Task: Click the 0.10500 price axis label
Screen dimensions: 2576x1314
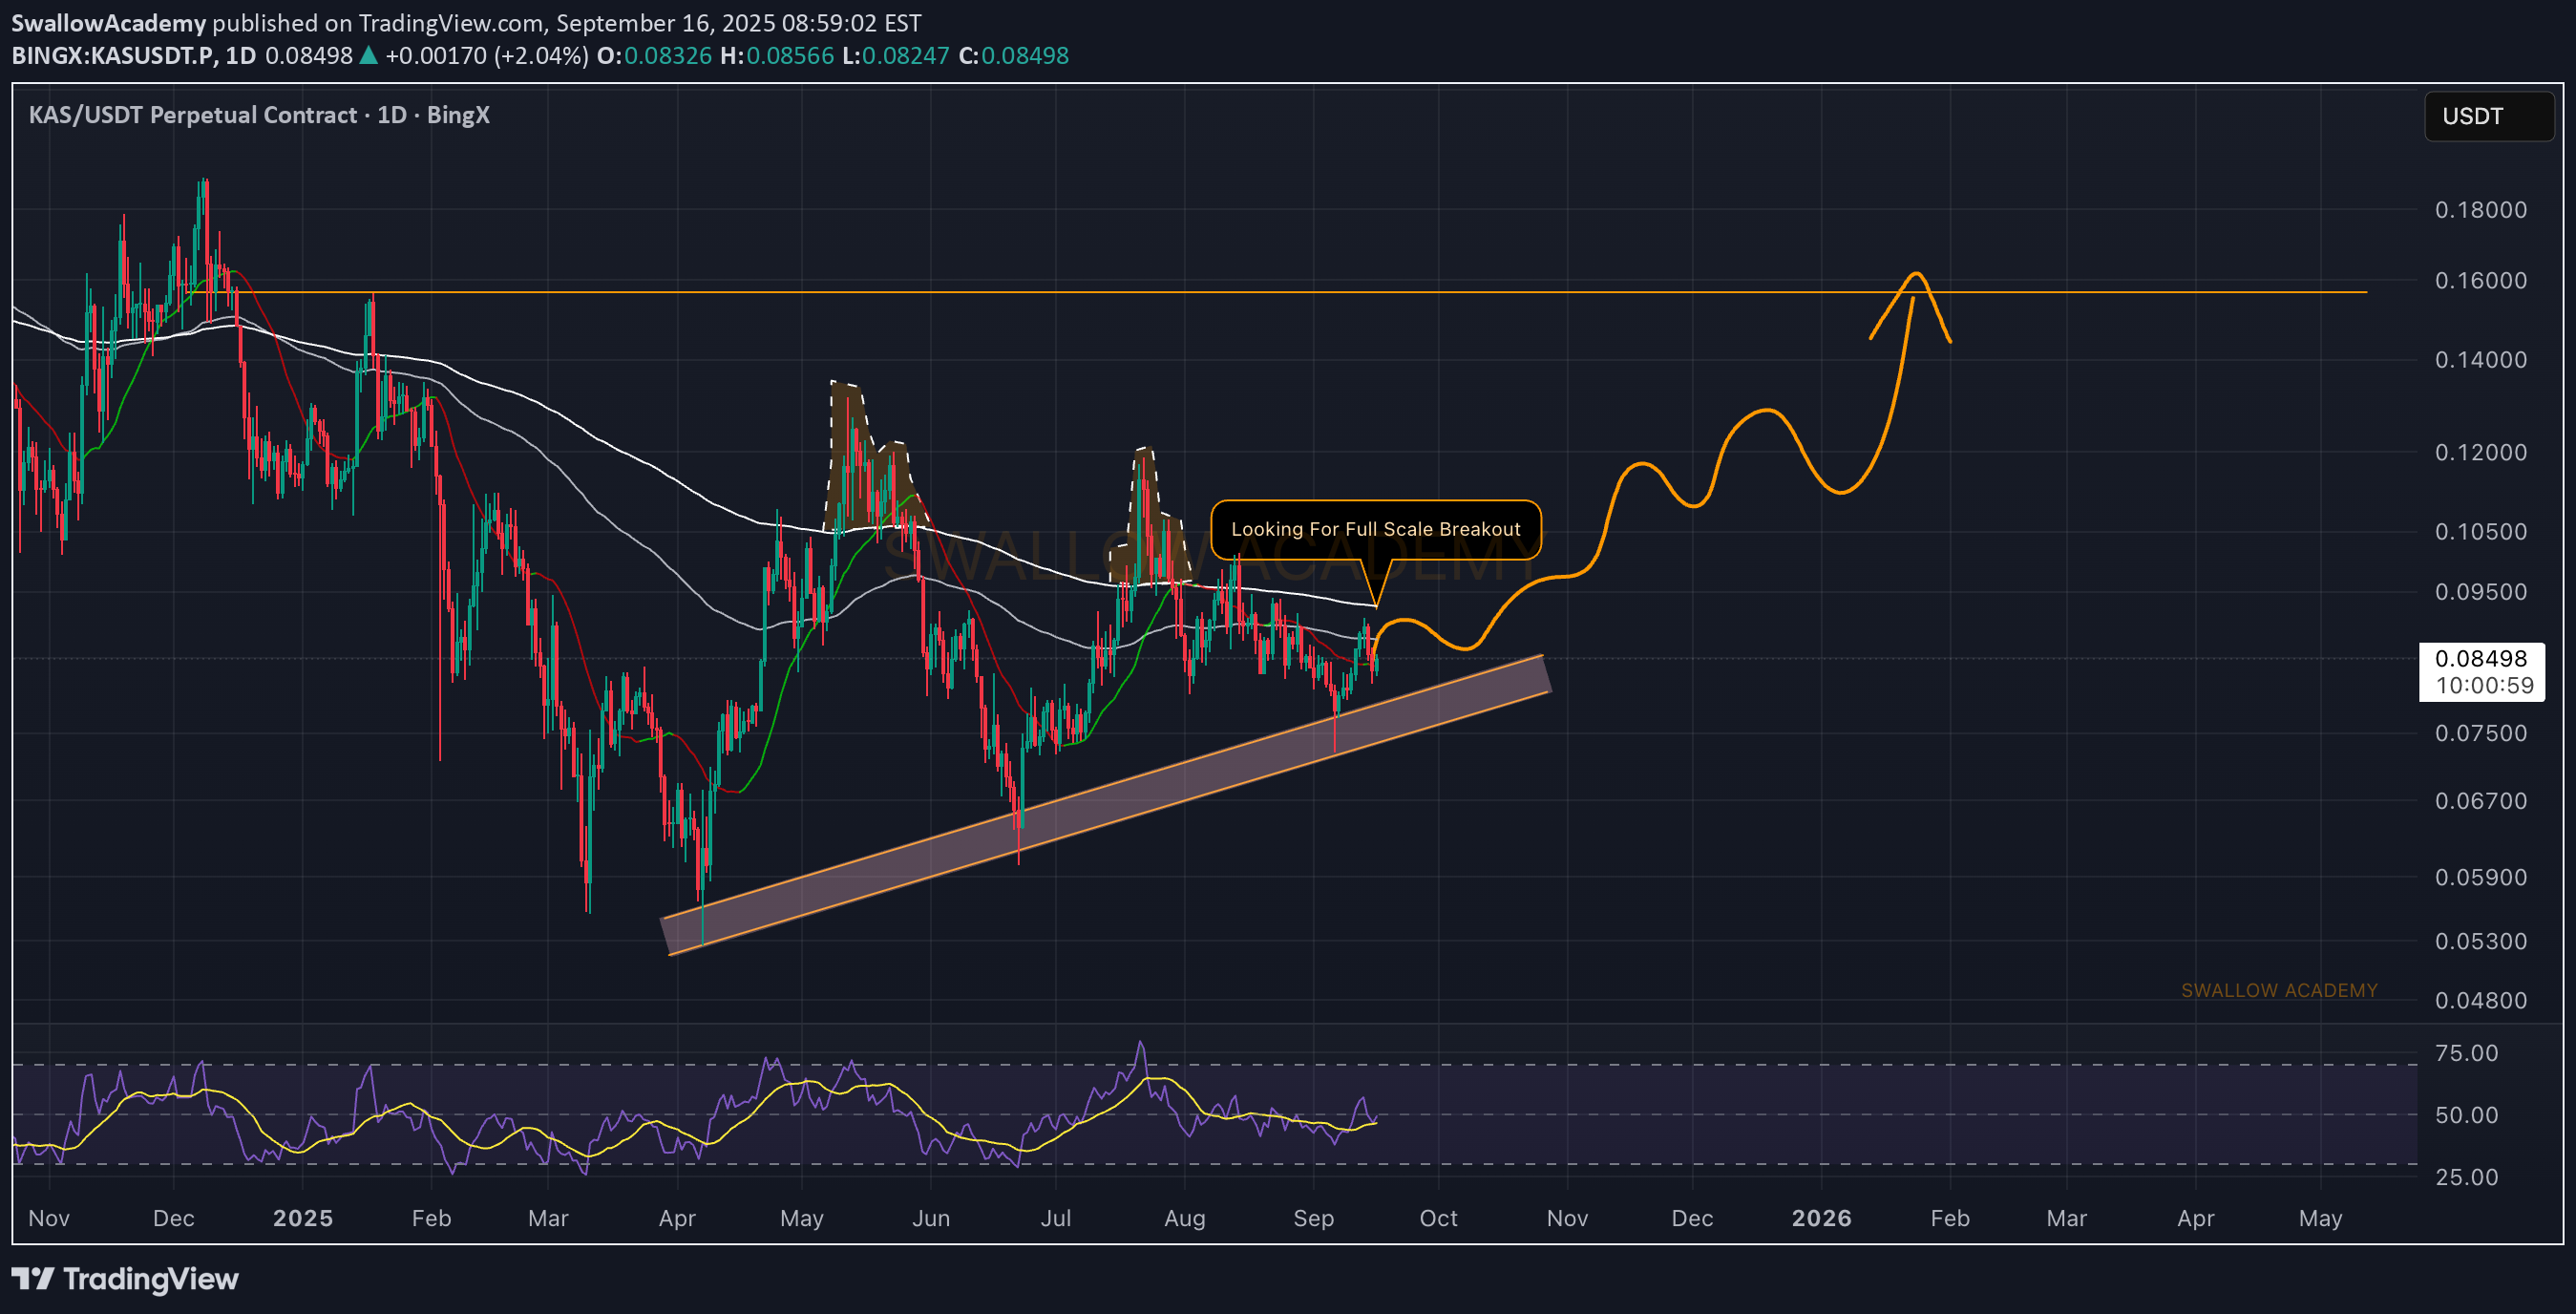Action: [2481, 531]
